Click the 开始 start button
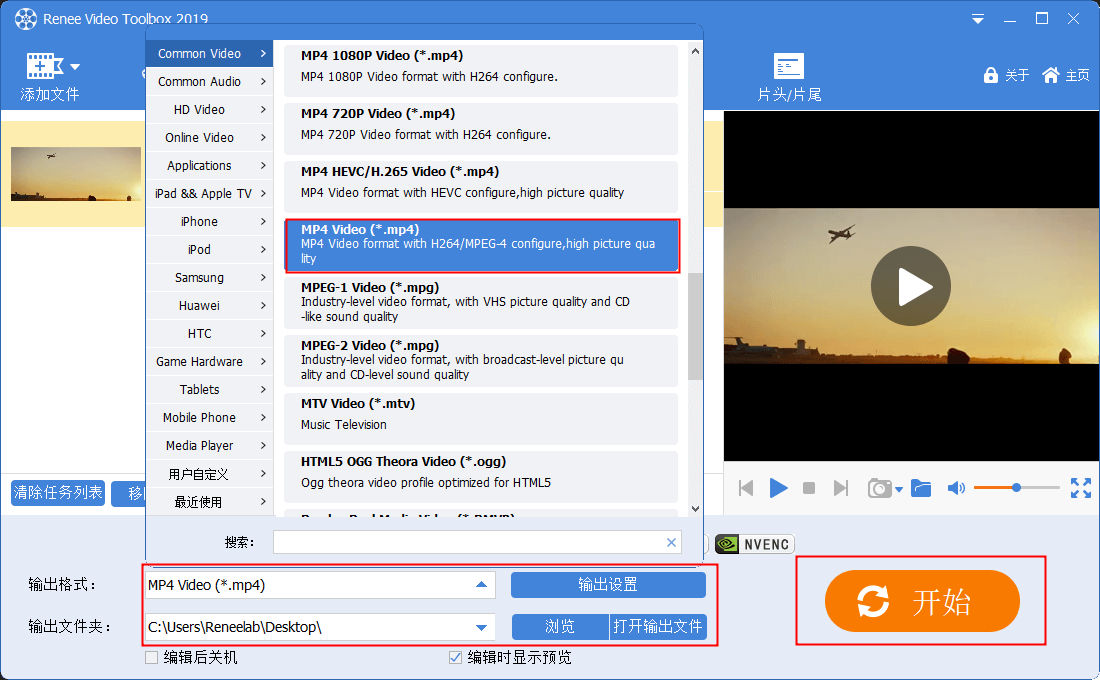 coord(922,601)
